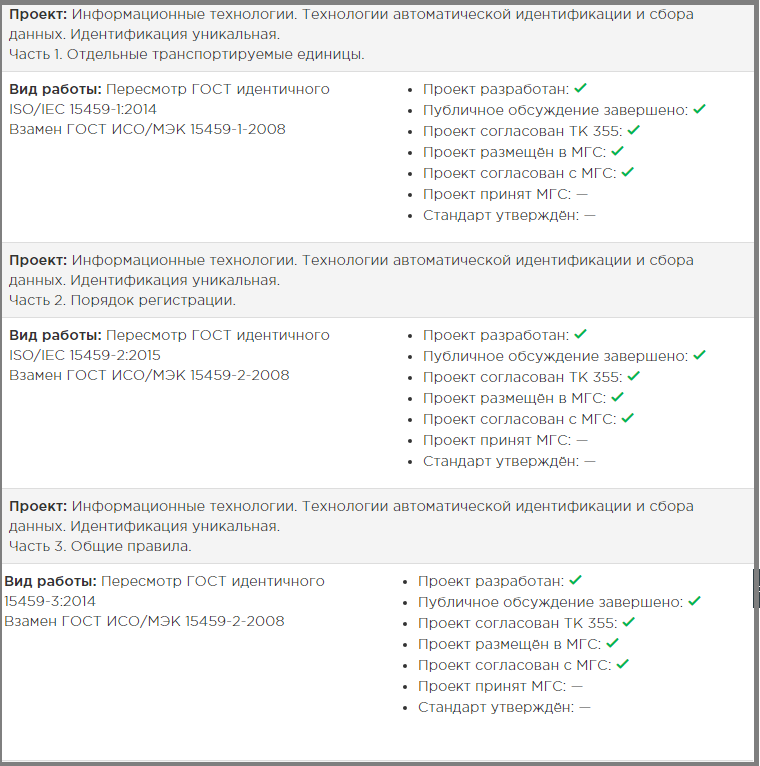Click 'Взамен ГОСТ ИСО/МЭК 15459-1-2008' text
Image resolution: width=760 pixels, height=766 pixels.
(x=147, y=129)
